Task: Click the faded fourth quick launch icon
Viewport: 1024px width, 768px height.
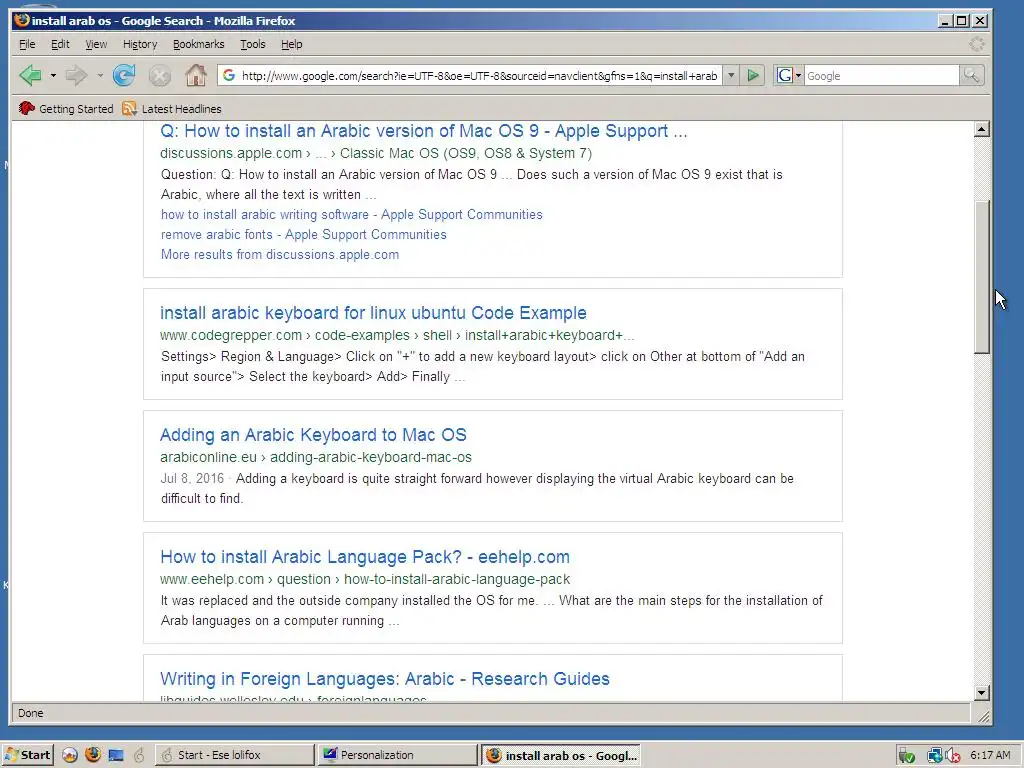Action: 139,756
